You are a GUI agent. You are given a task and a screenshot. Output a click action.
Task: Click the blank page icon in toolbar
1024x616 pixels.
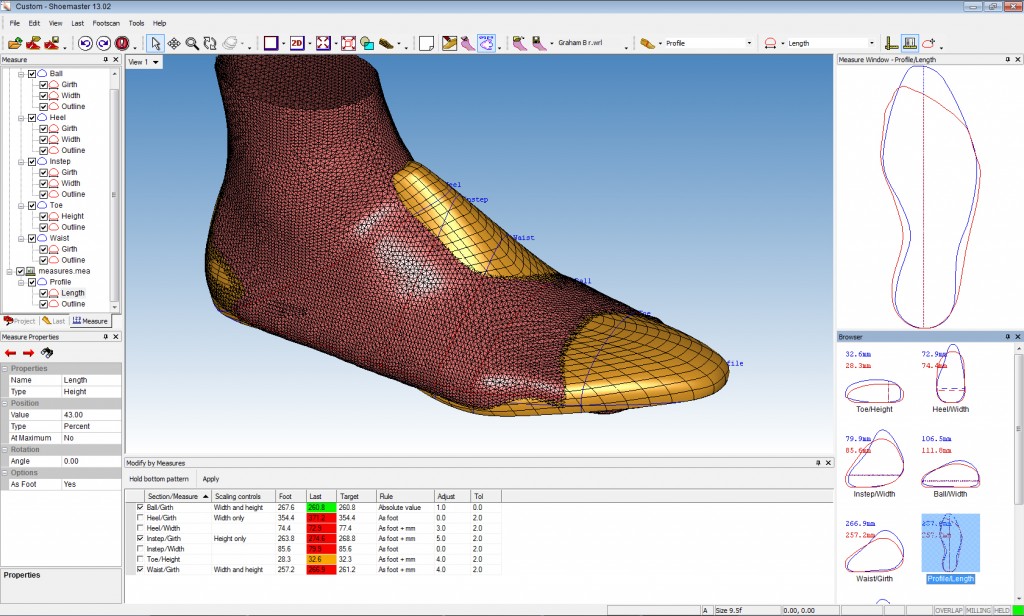pos(426,43)
